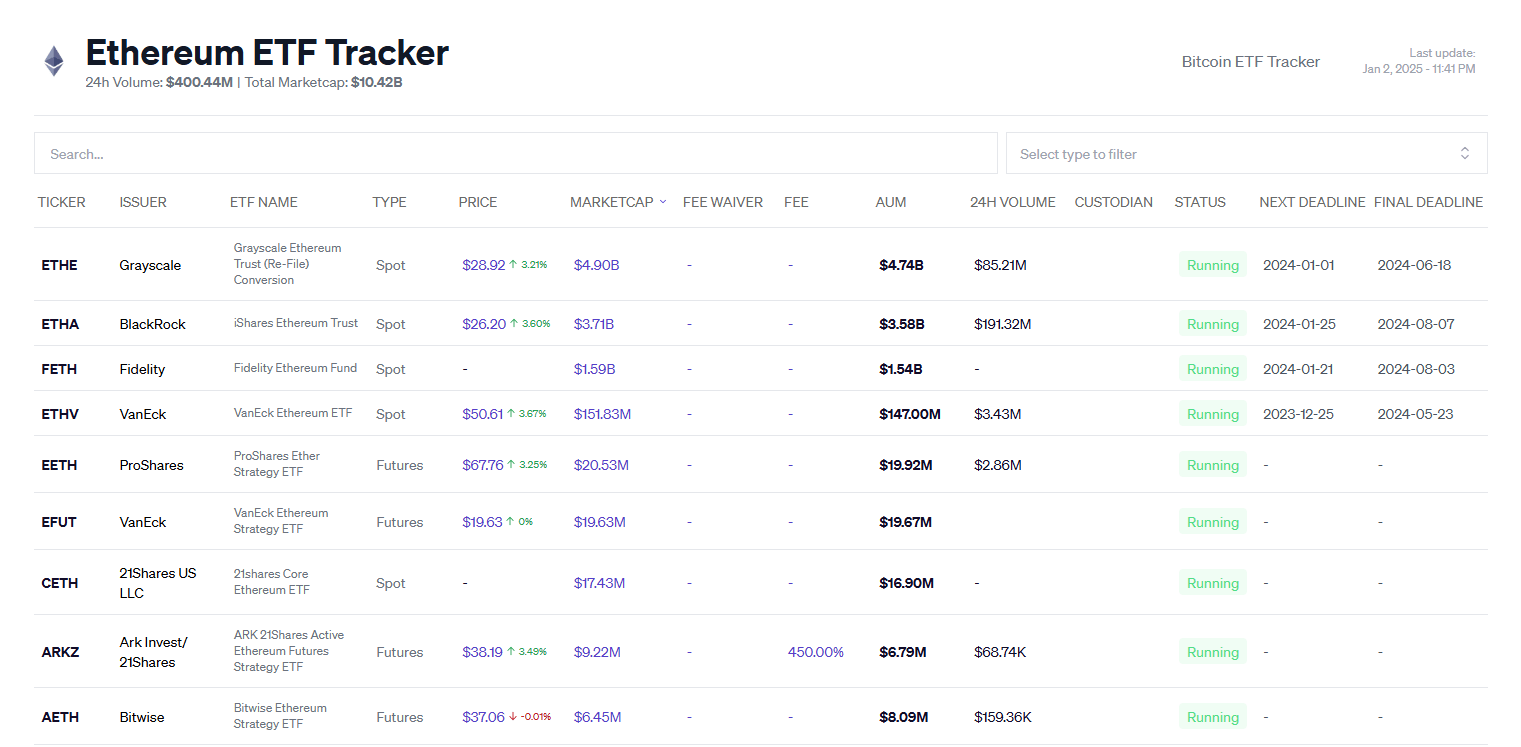Click the ETHV ticker cell
This screenshot has height=747, width=1521.
(60, 414)
